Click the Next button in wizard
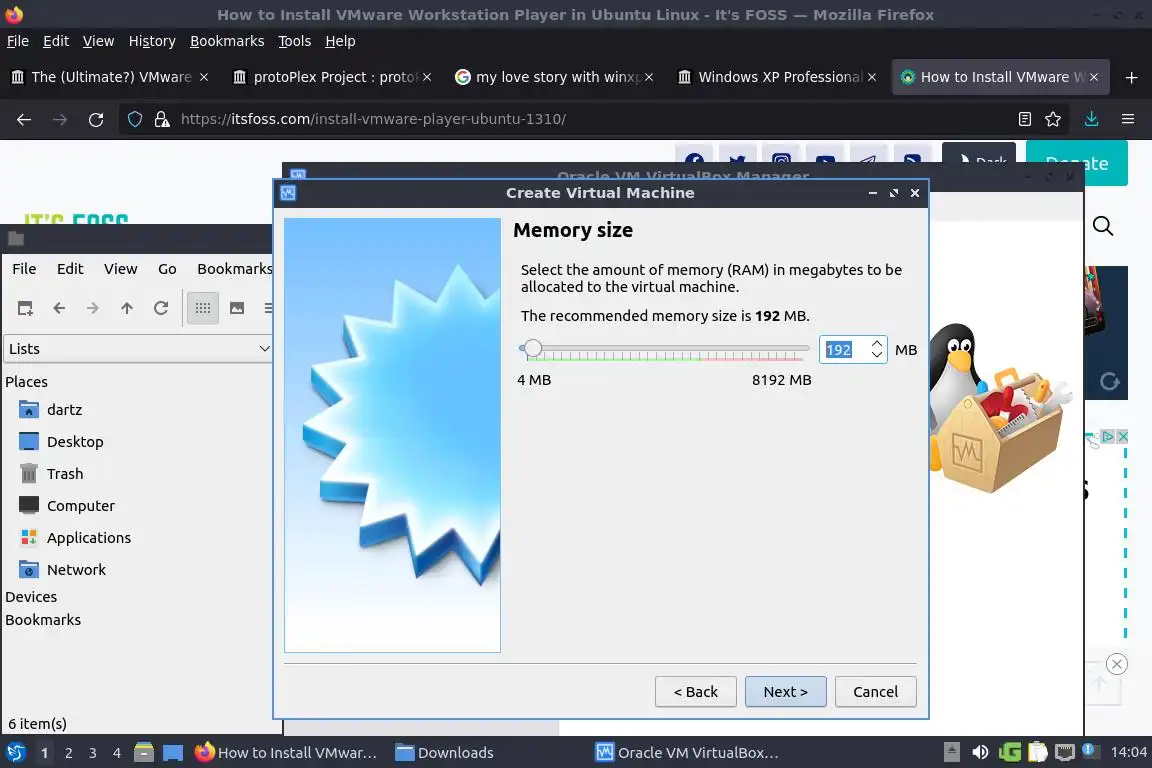The image size is (1152, 768). 785,692
